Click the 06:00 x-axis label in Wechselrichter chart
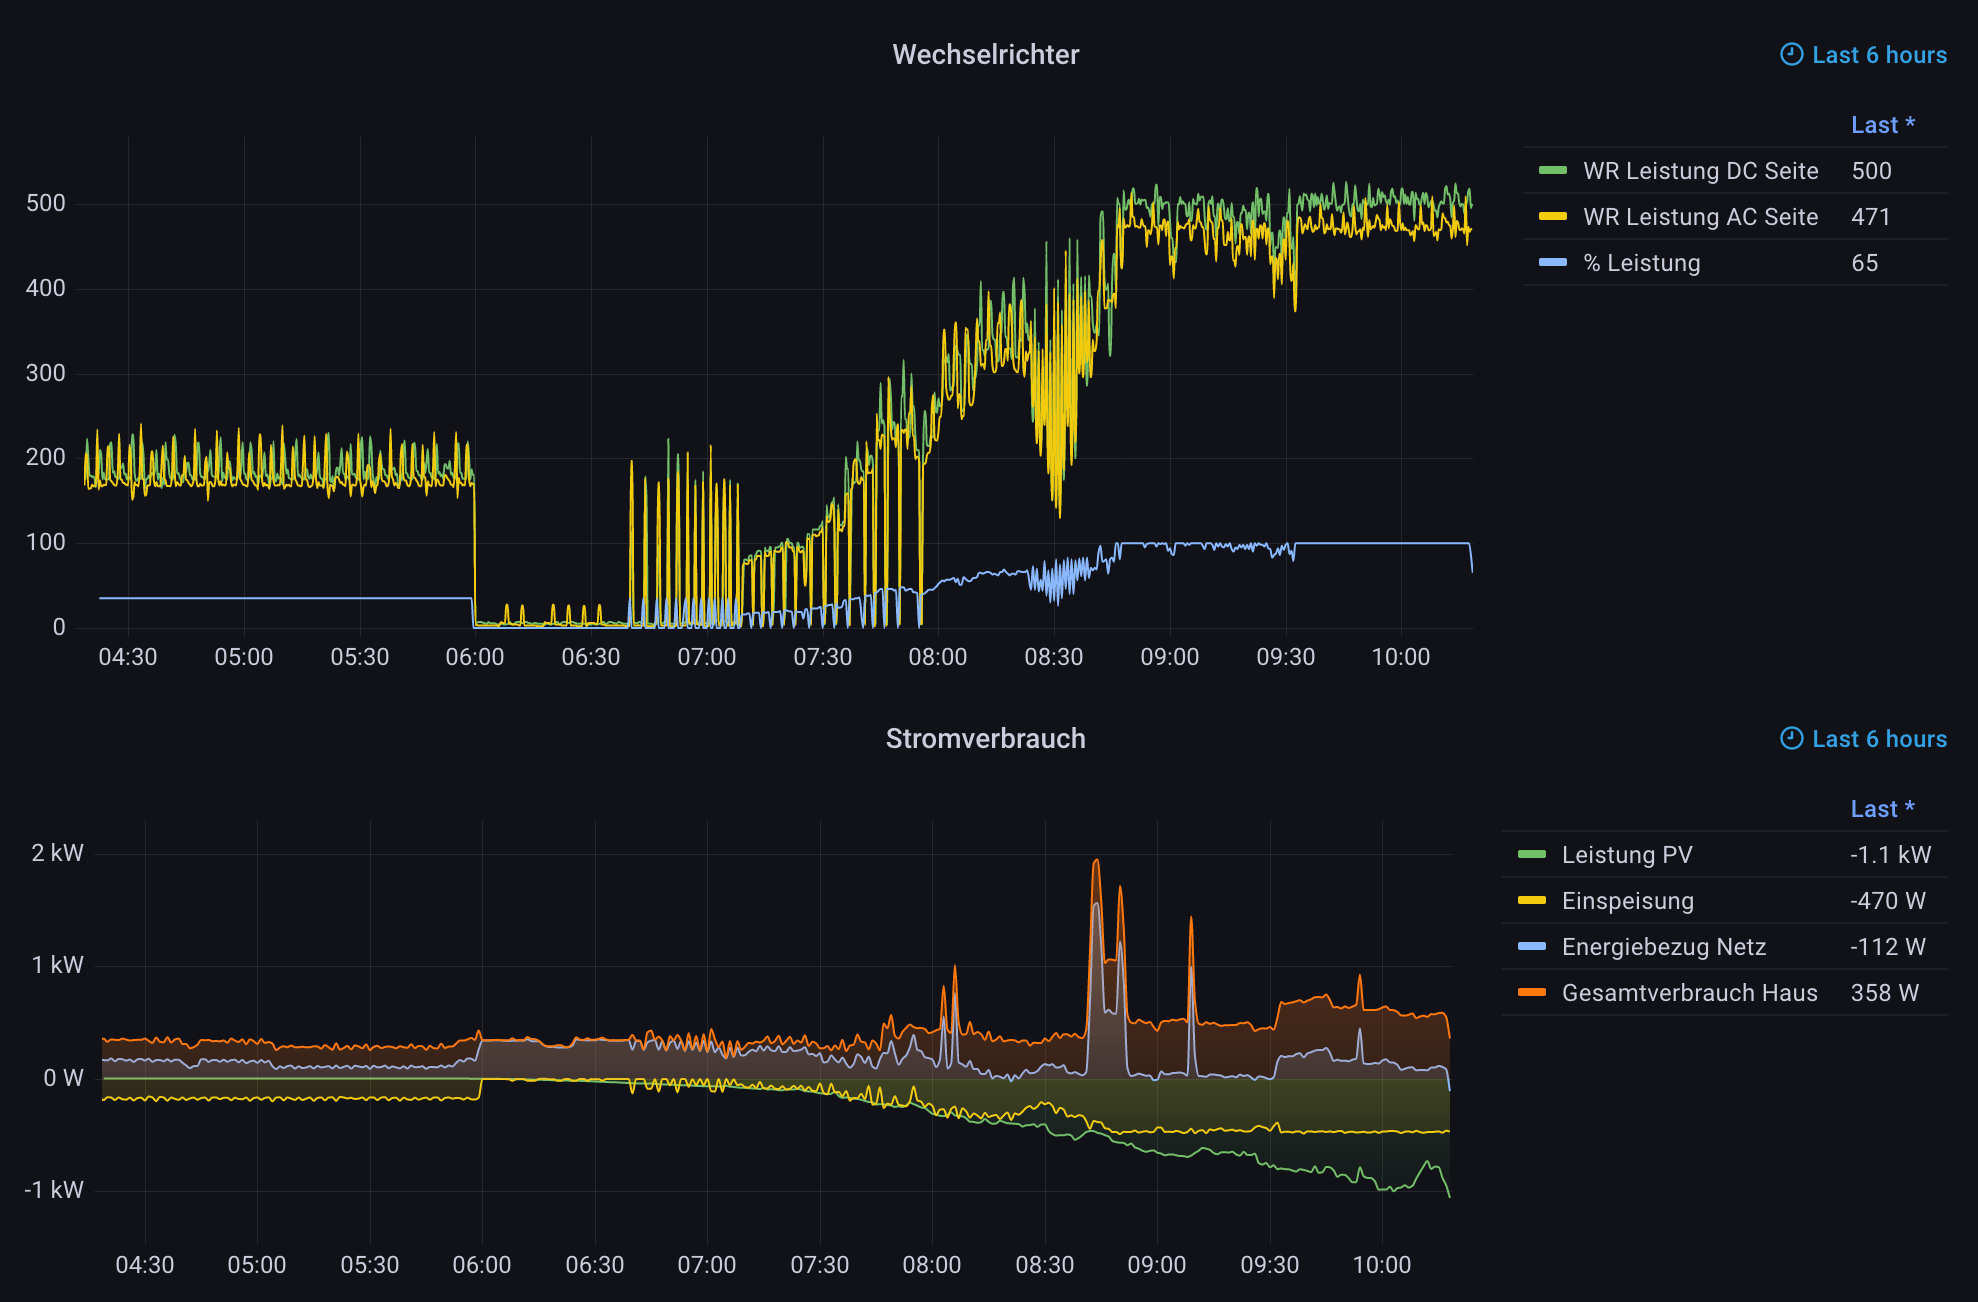 click(x=475, y=657)
